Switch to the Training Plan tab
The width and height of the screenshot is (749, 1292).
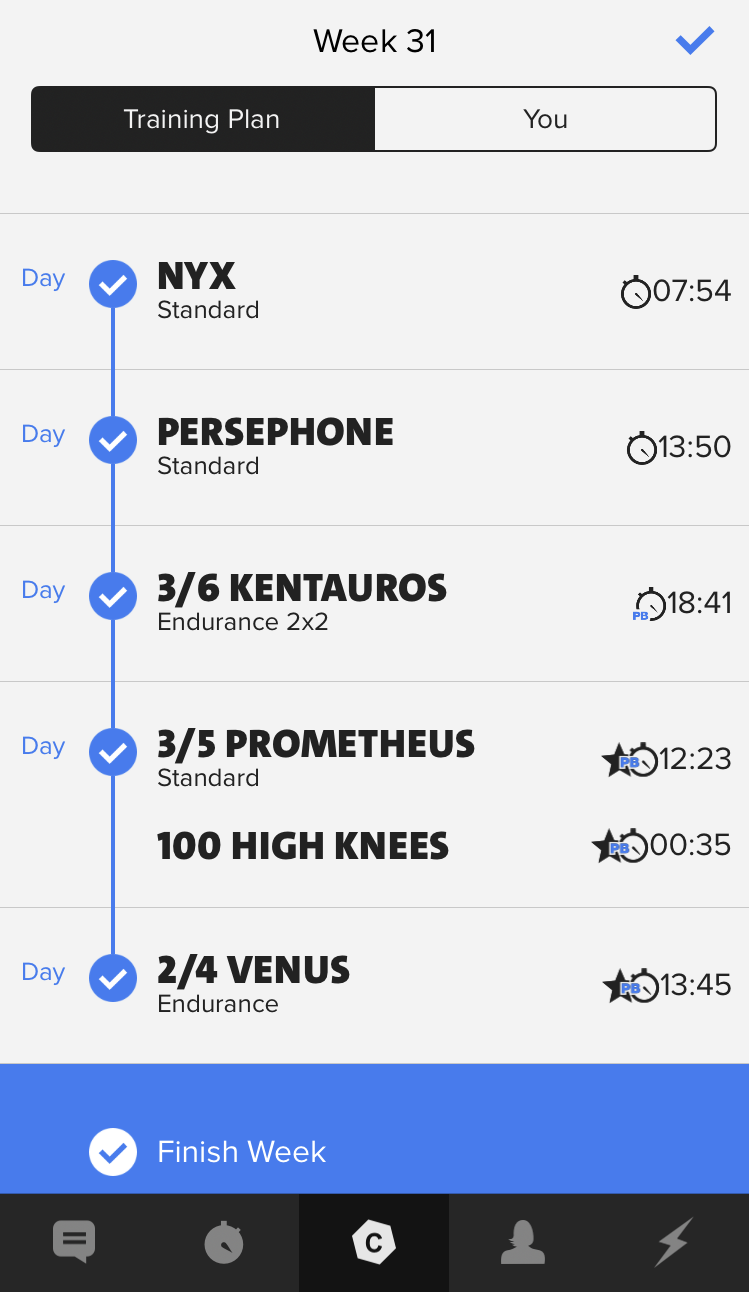[x=203, y=120]
